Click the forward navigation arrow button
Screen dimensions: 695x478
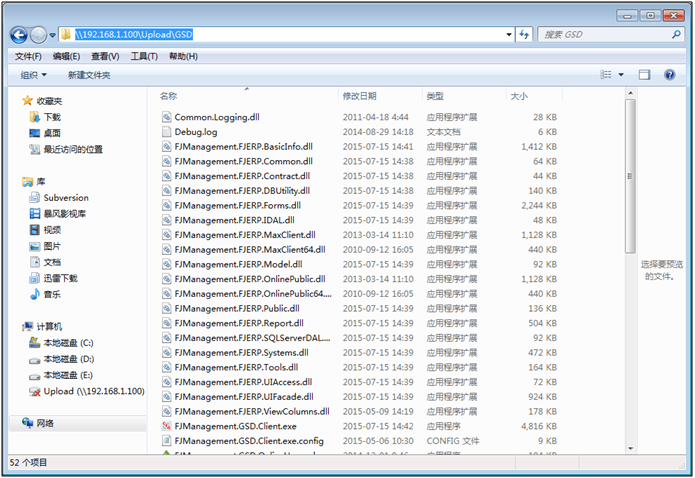tap(38, 35)
